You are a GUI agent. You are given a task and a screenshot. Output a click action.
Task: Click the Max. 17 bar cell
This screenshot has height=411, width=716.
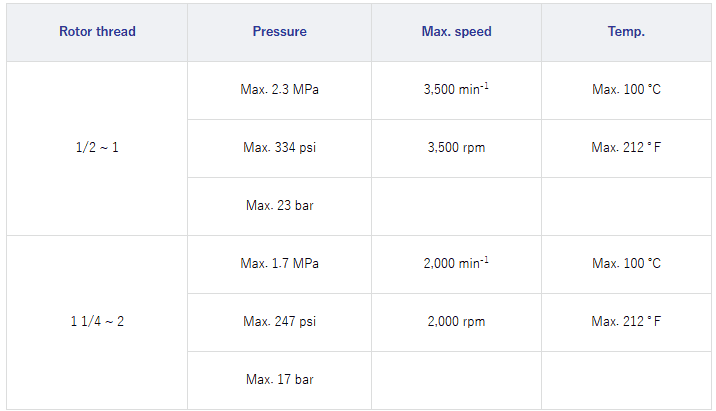279,380
